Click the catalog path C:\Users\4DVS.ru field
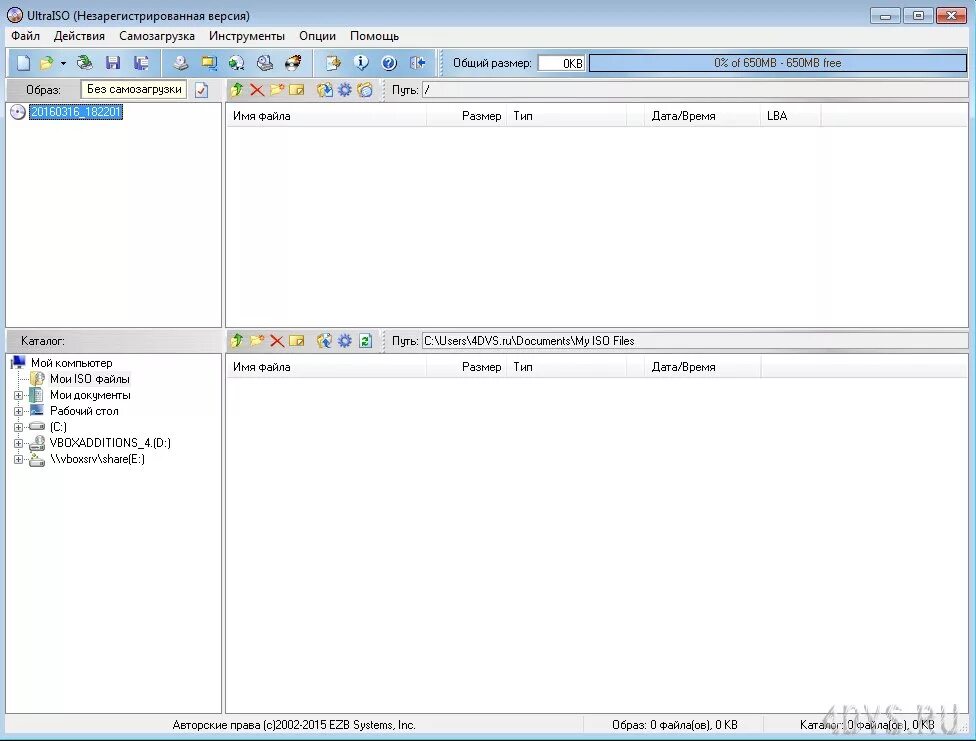This screenshot has height=741, width=976. click(x=695, y=341)
